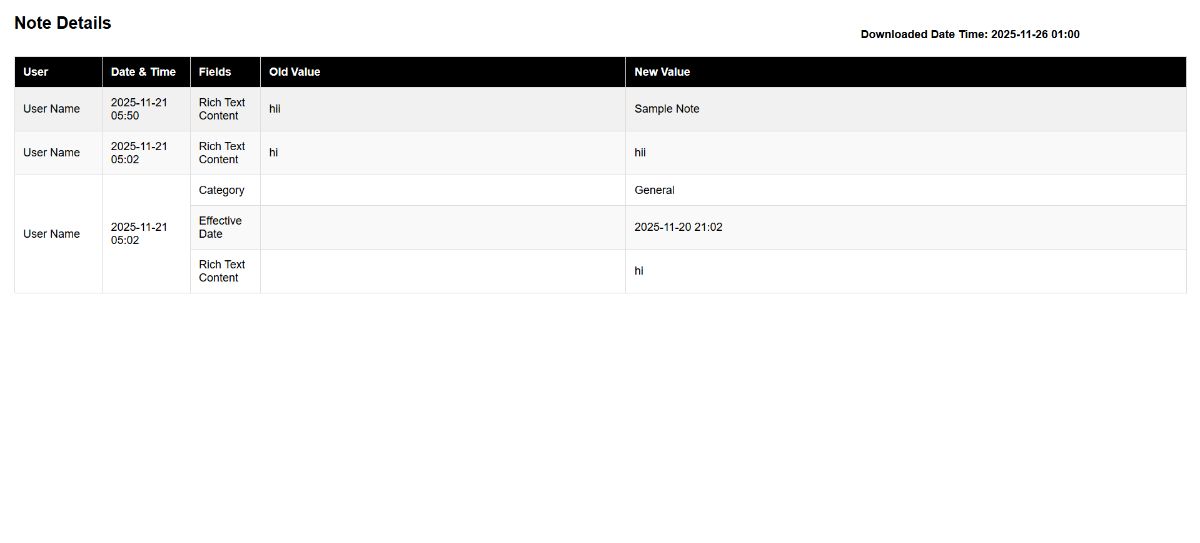
Task: Click the Old Value column header
Action: point(295,72)
